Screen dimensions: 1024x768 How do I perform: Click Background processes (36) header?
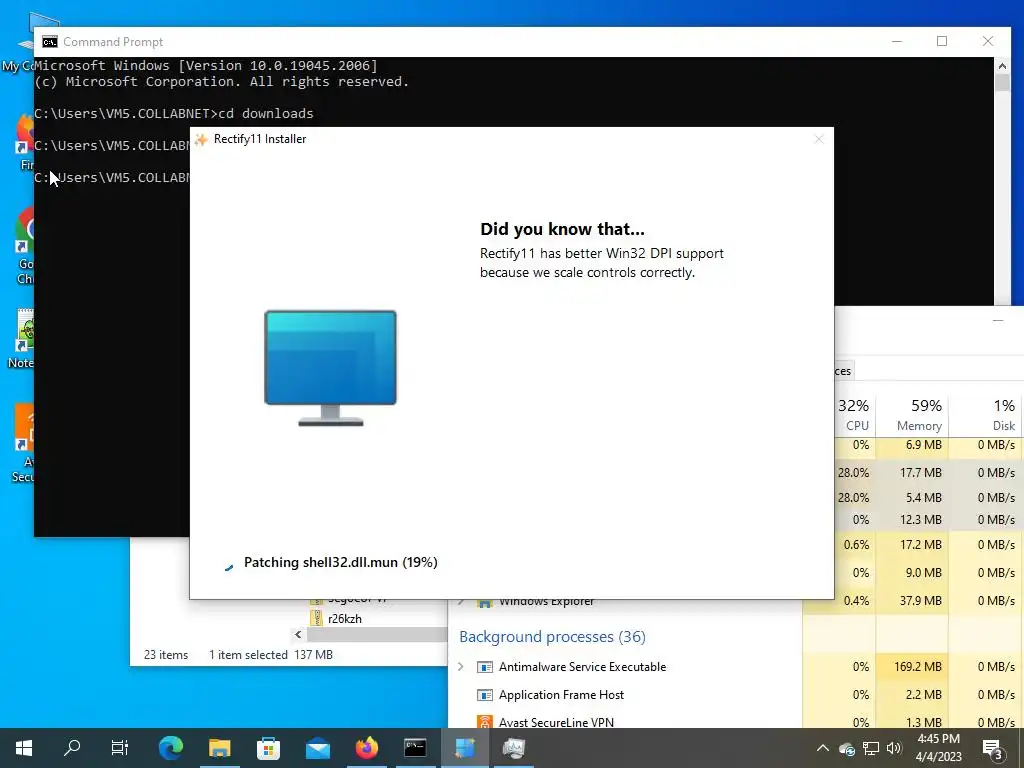pyautogui.click(x=552, y=637)
